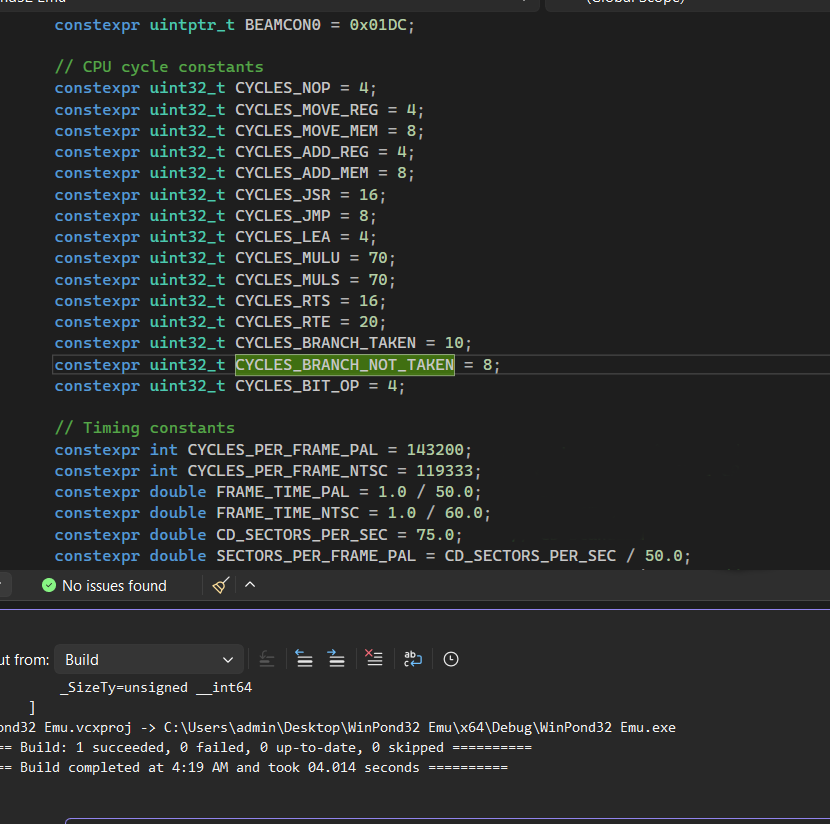Click the disabled find message in code icon
The height and width of the screenshot is (824, 830).
[266, 659]
